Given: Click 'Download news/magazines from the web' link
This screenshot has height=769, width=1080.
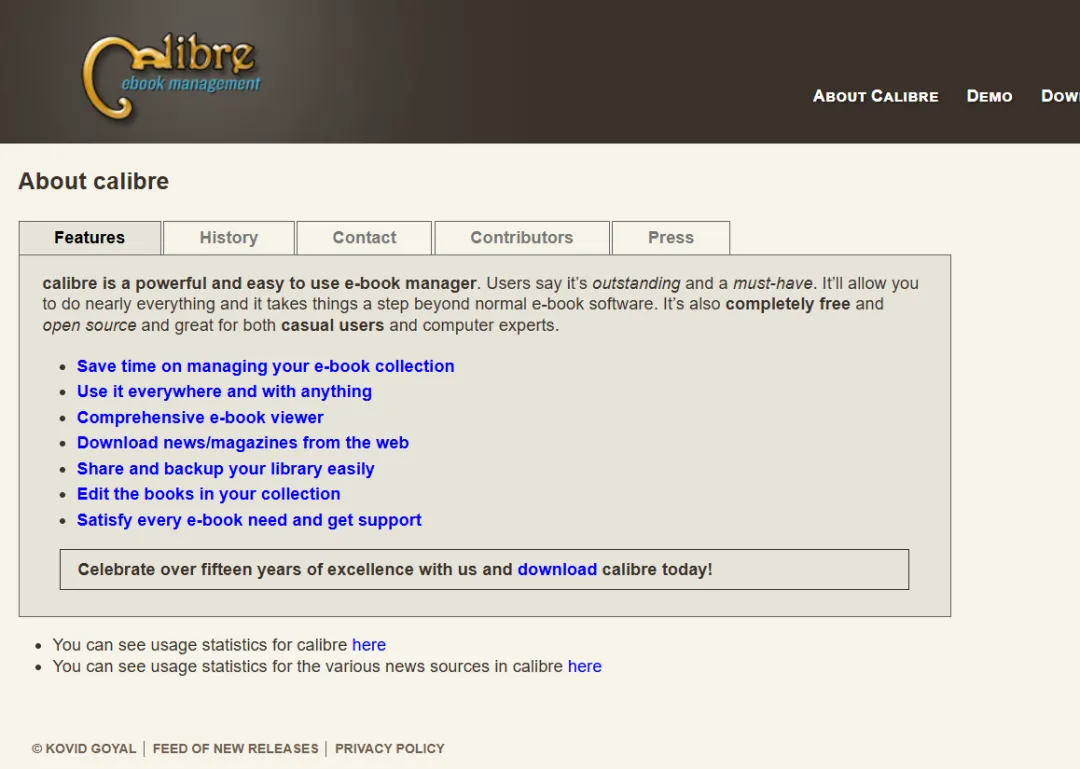Looking at the screenshot, I should pos(242,442).
